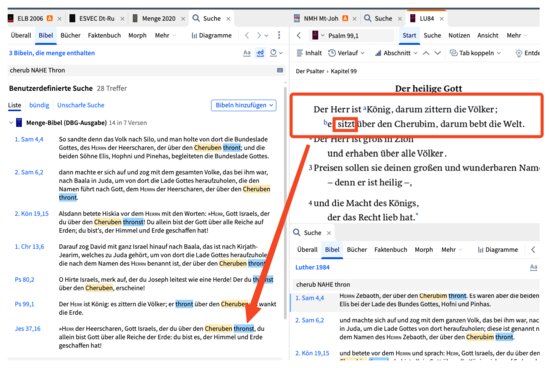Screen dimensions: 550x368
Task: Click the 'Der Psalter' breadcrumb
Action: (310, 71)
